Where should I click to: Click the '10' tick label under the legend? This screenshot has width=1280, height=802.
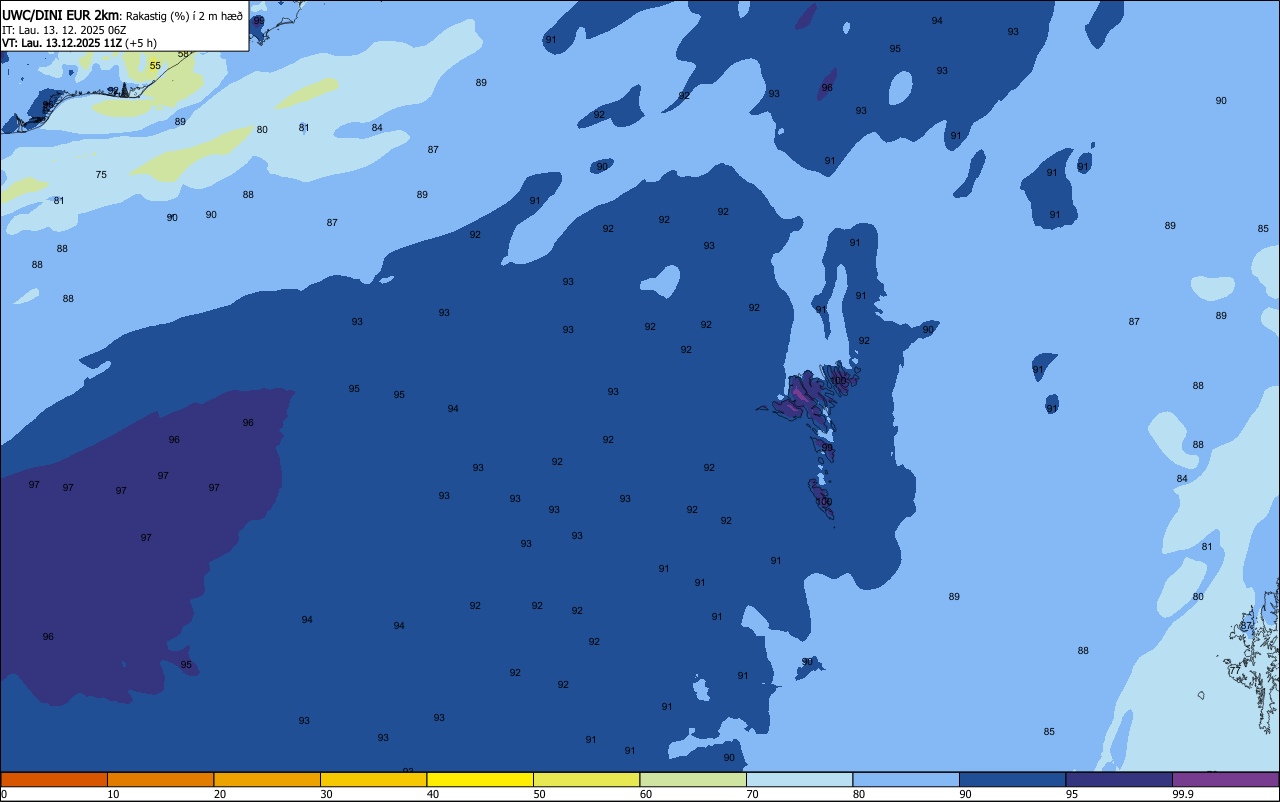113,794
